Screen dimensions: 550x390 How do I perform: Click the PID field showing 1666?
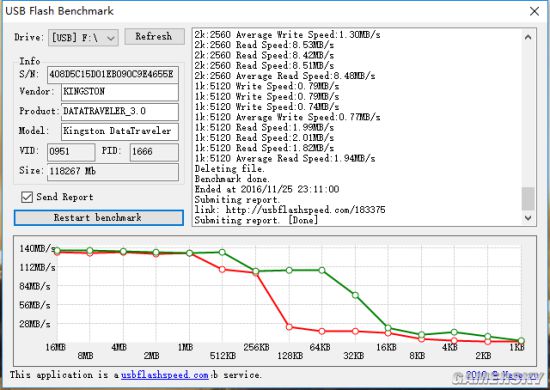(154, 152)
